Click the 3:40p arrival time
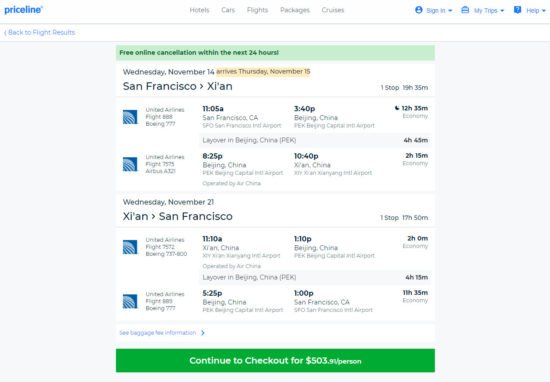The width and height of the screenshot is (550, 382). coord(304,109)
